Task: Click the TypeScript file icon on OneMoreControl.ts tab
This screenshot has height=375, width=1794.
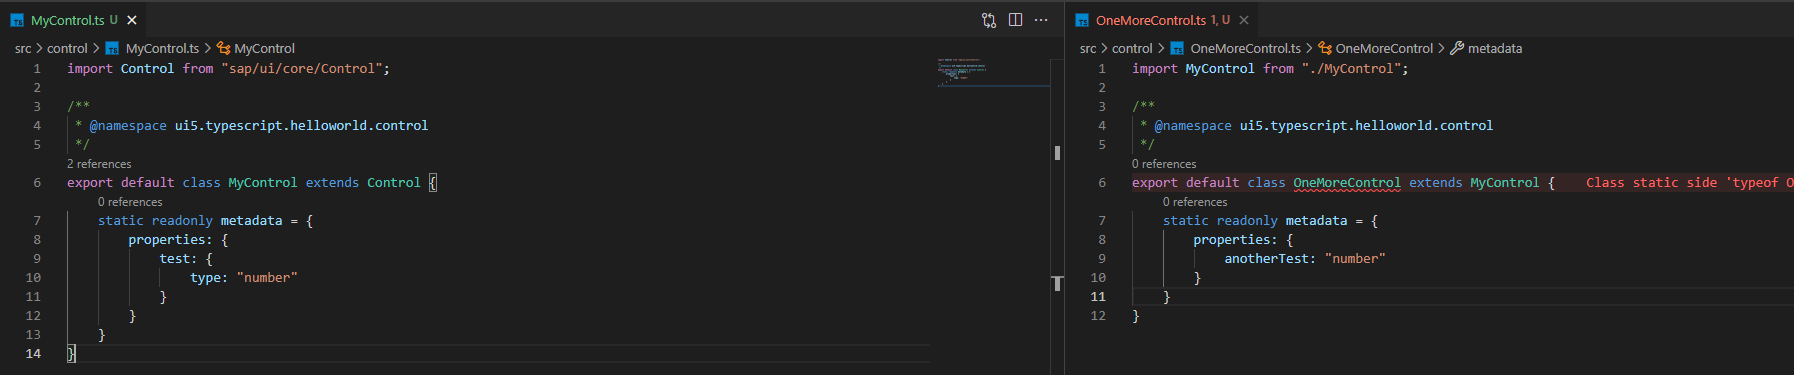Action: [x=1082, y=20]
